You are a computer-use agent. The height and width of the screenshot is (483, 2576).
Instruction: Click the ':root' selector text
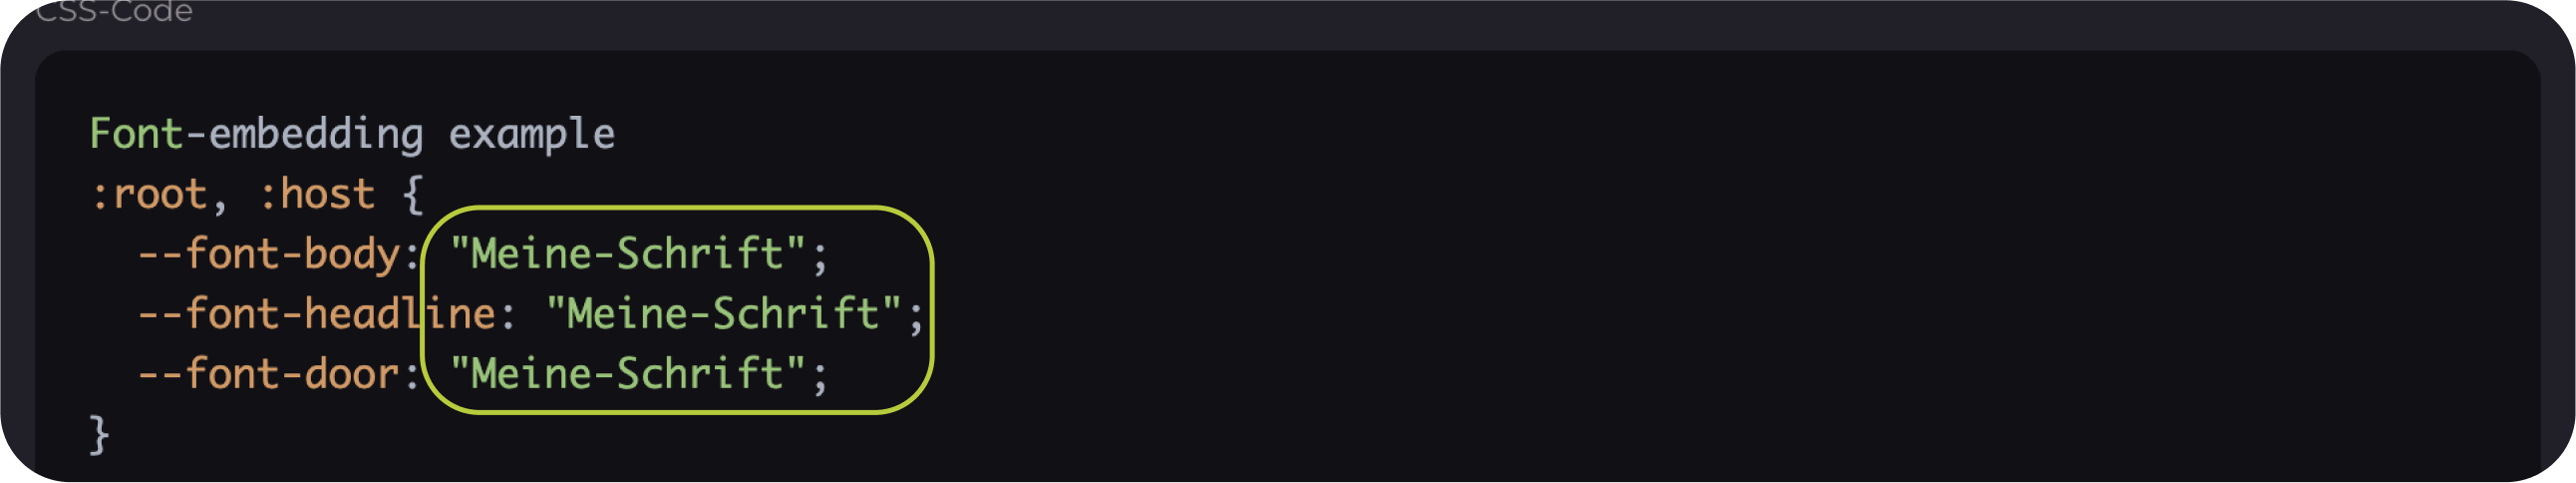[x=149, y=194]
